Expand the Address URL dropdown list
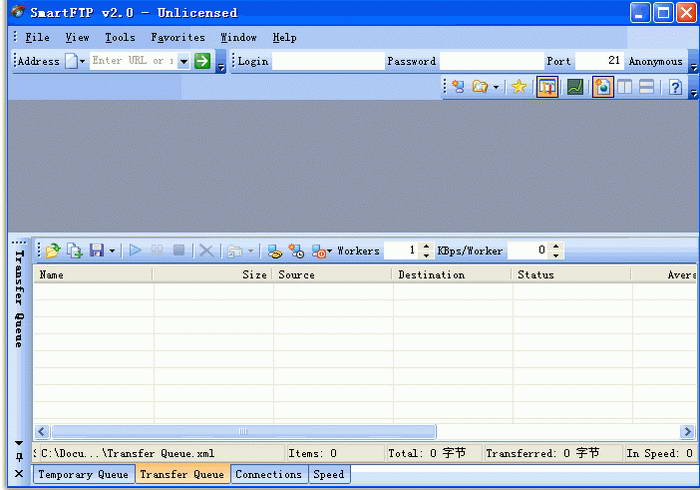 click(x=183, y=61)
